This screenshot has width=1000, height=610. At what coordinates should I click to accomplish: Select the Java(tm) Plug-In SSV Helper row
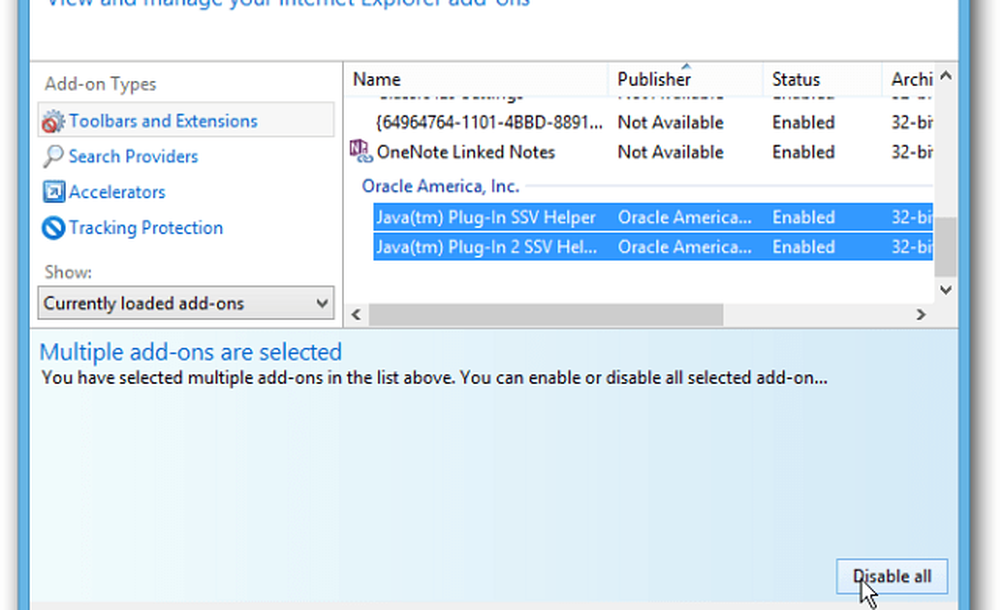tap(653, 217)
